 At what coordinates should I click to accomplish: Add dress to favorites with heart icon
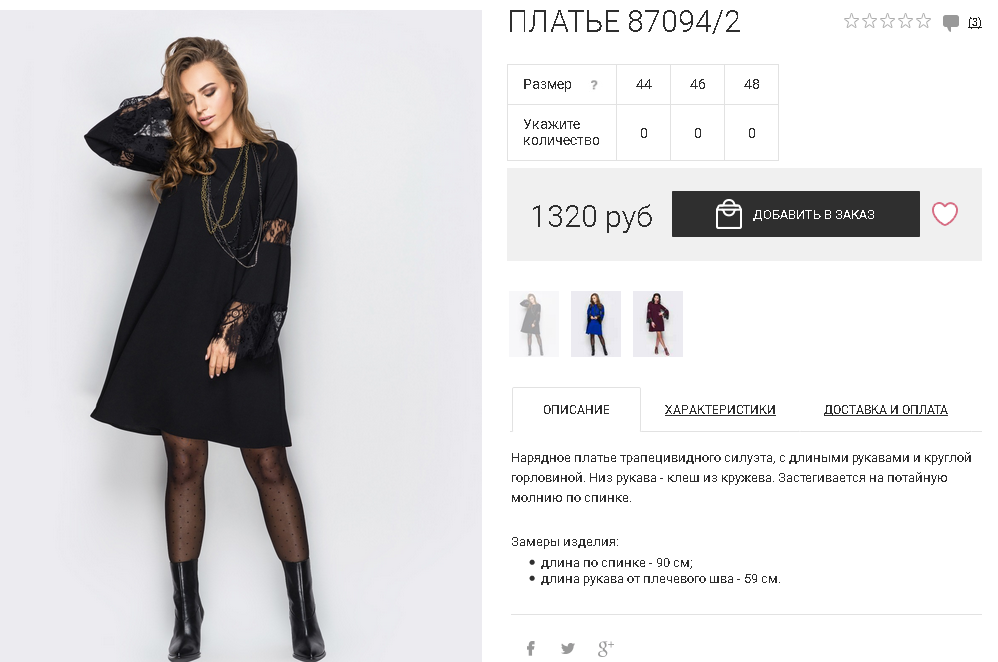click(945, 214)
